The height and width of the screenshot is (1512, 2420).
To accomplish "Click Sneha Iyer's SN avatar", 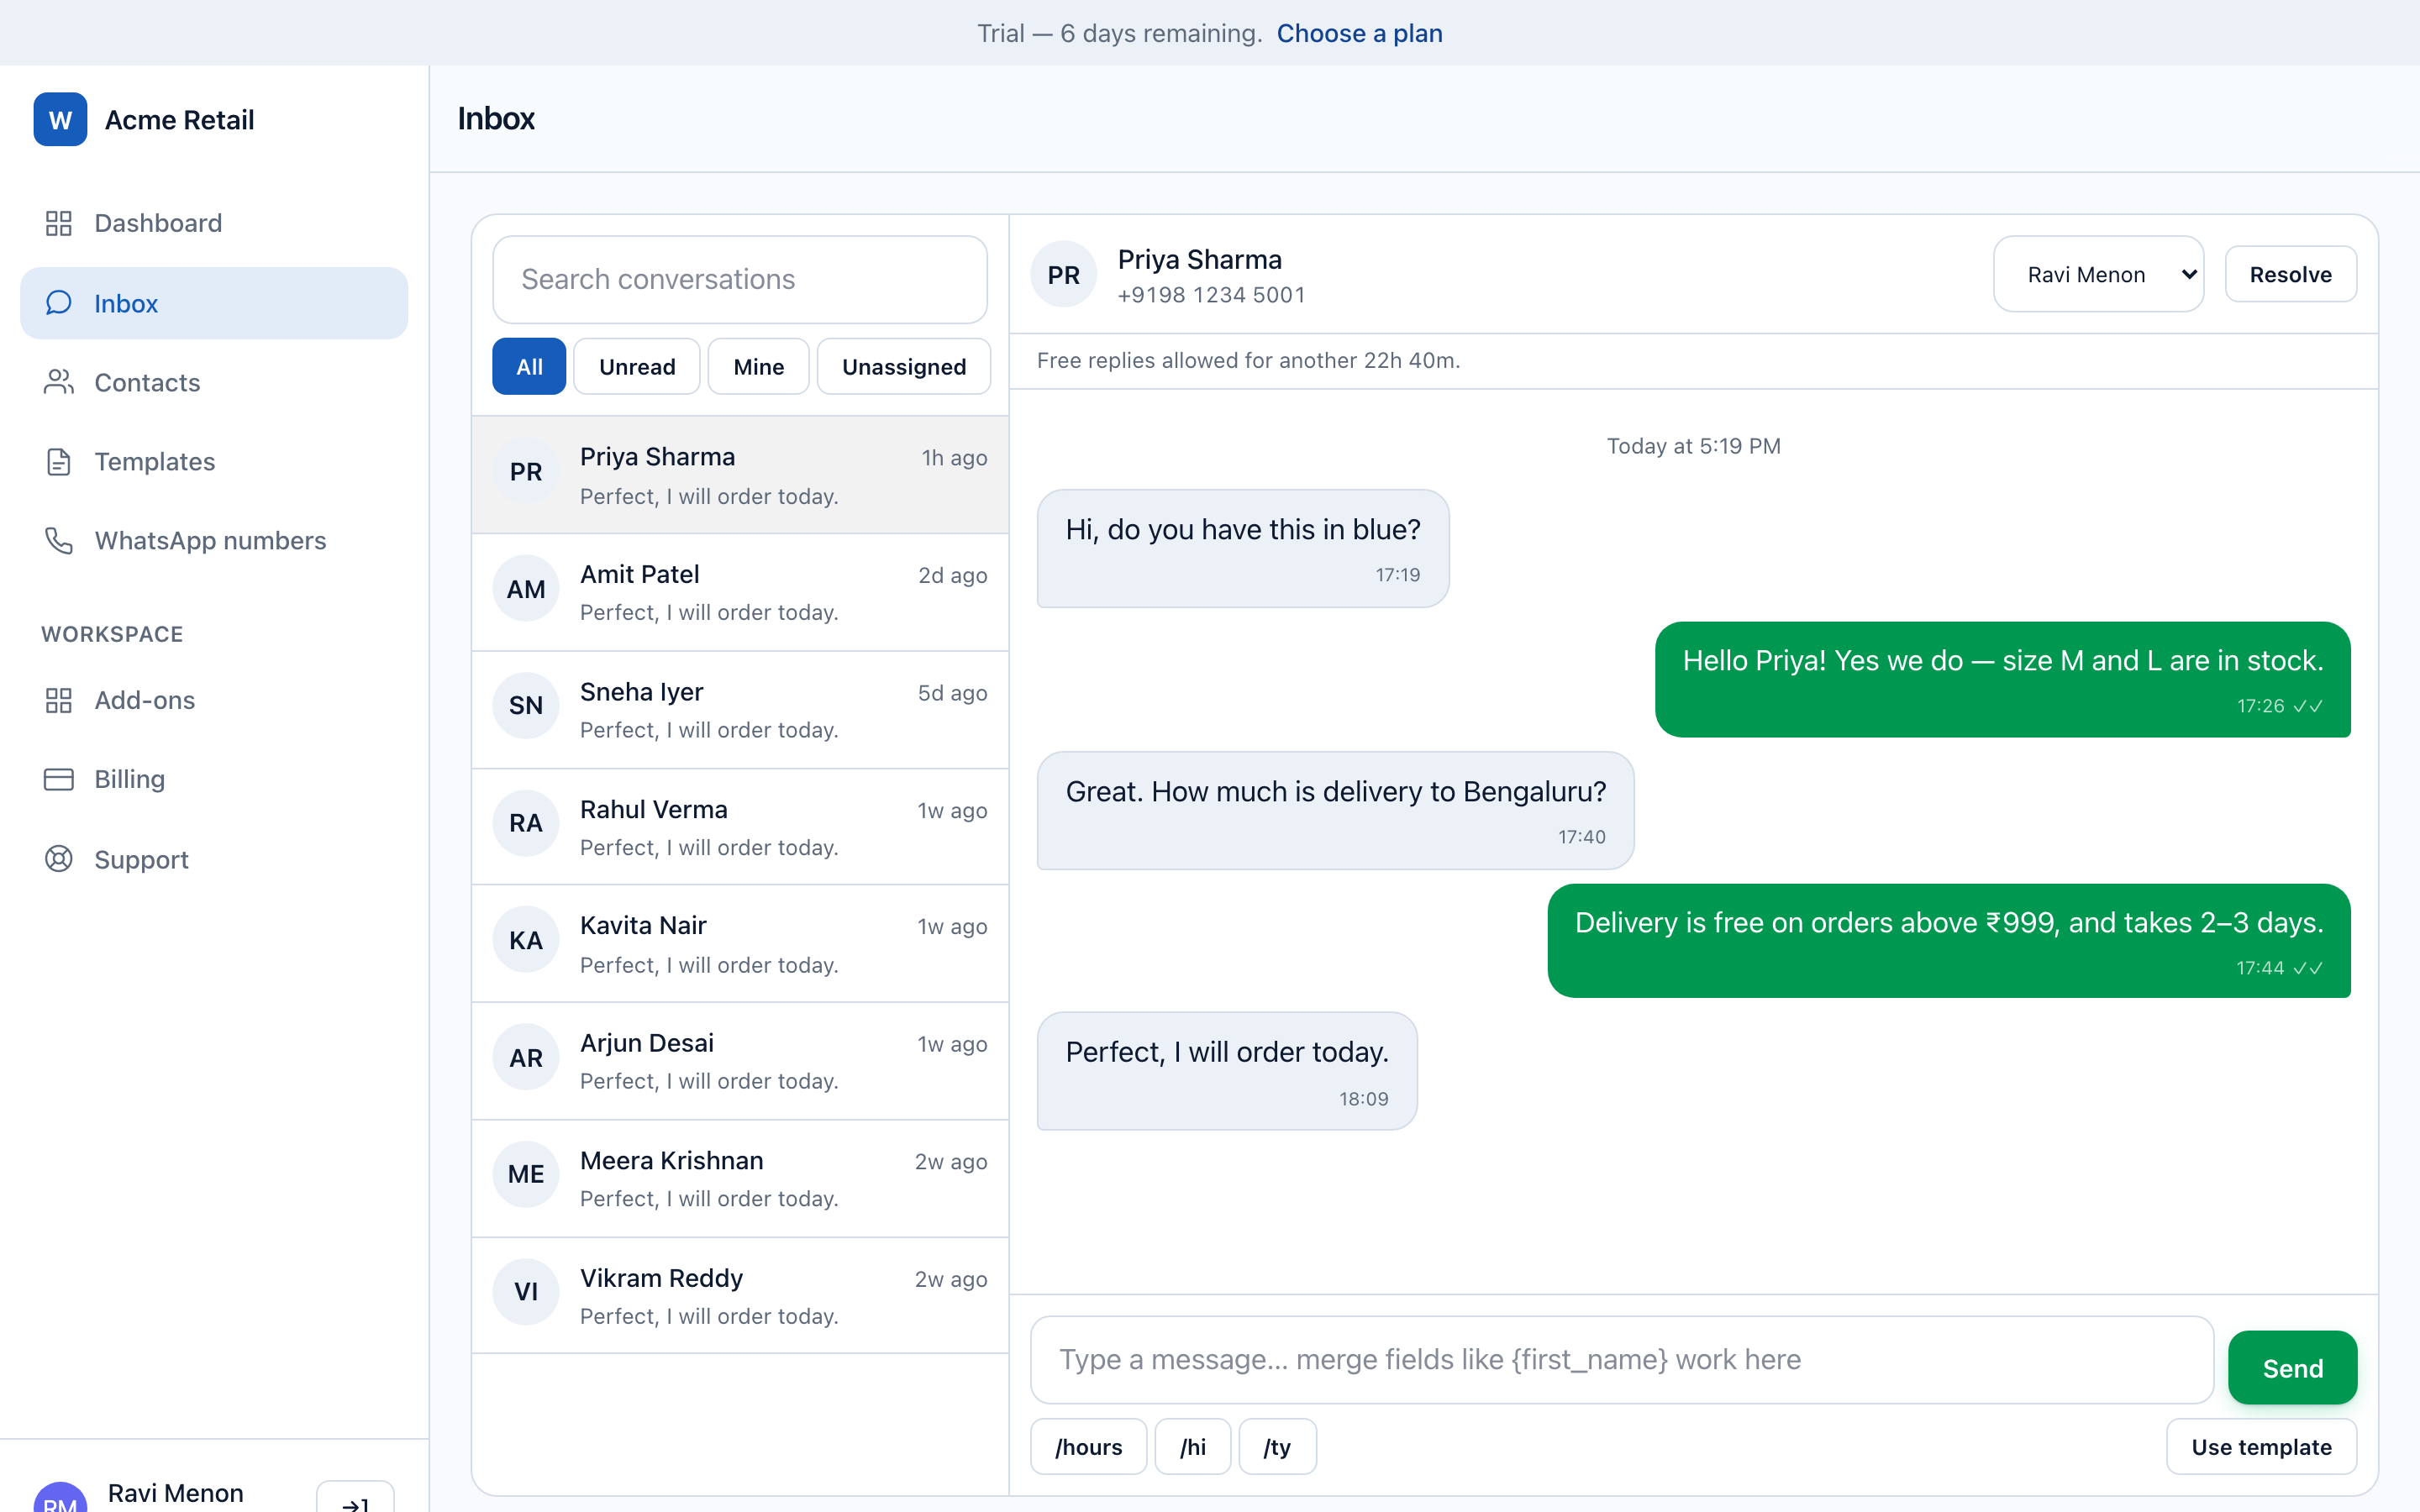I will (x=526, y=706).
